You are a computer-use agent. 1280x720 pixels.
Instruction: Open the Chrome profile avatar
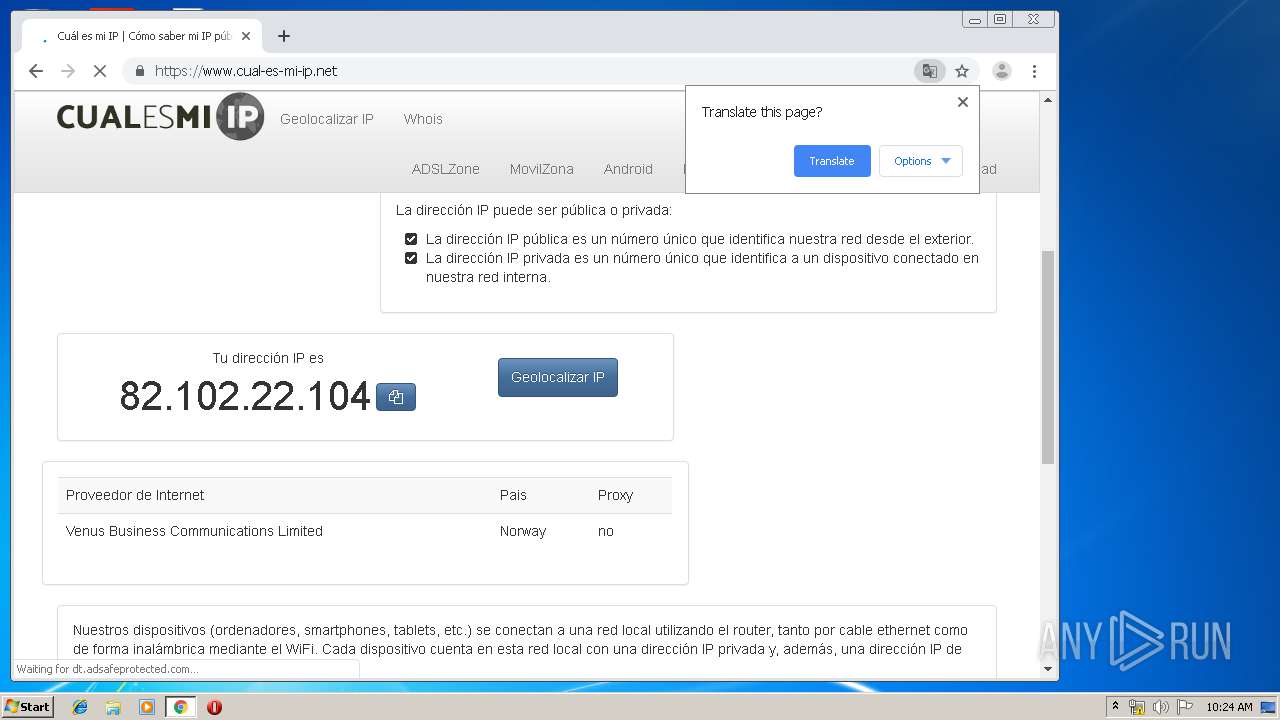pos(1001,71)
